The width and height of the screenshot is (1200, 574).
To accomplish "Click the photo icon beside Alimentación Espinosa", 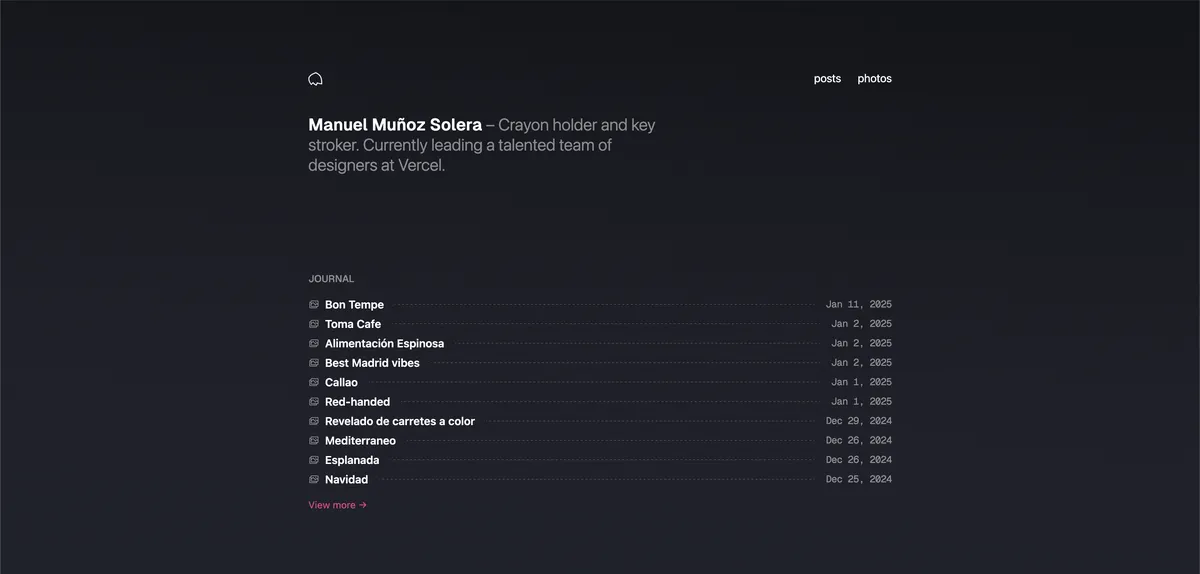I will coord(314,344).
